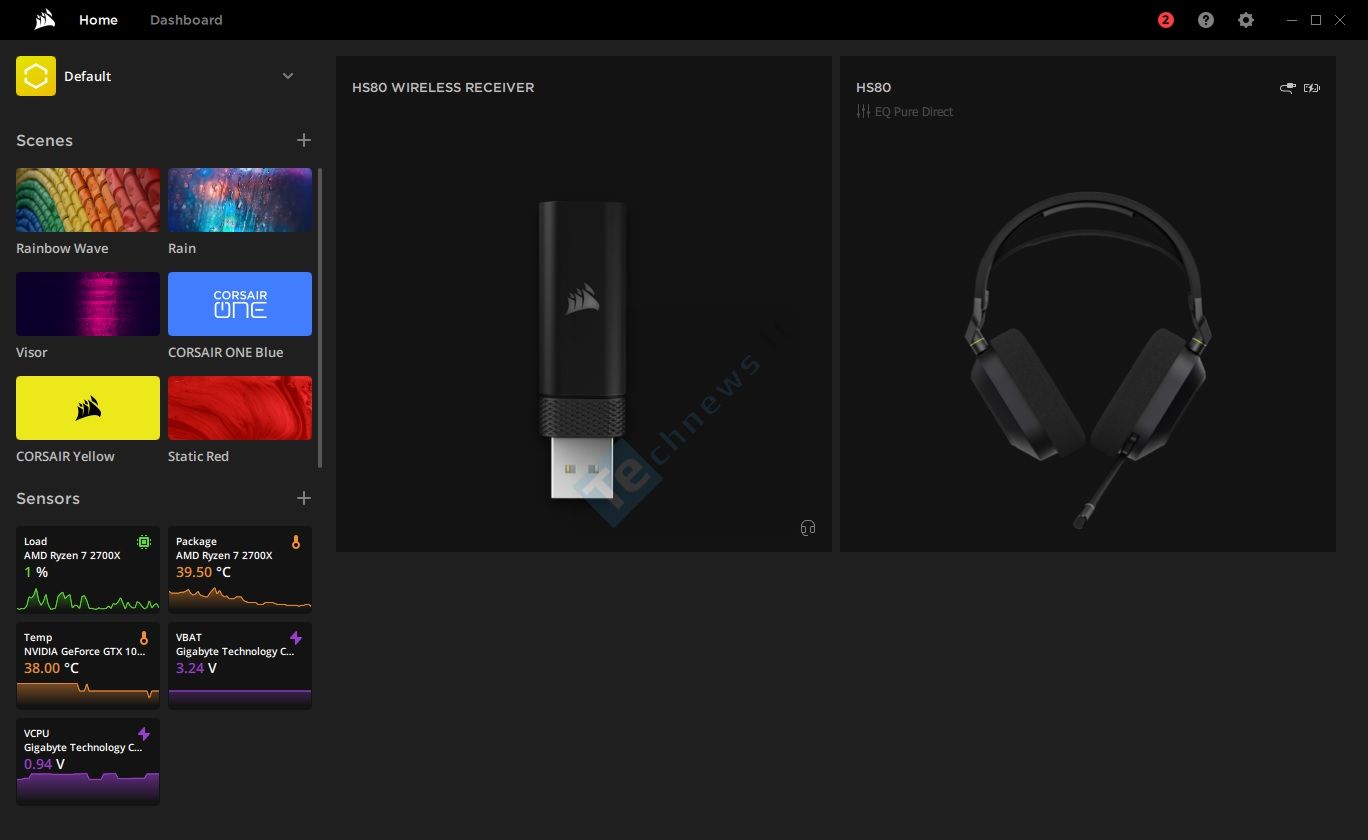Image resolution: width=1368 pixels, height=840 pixels.
Task: Switch to the Home tab
Action: (x=98, y=20)
